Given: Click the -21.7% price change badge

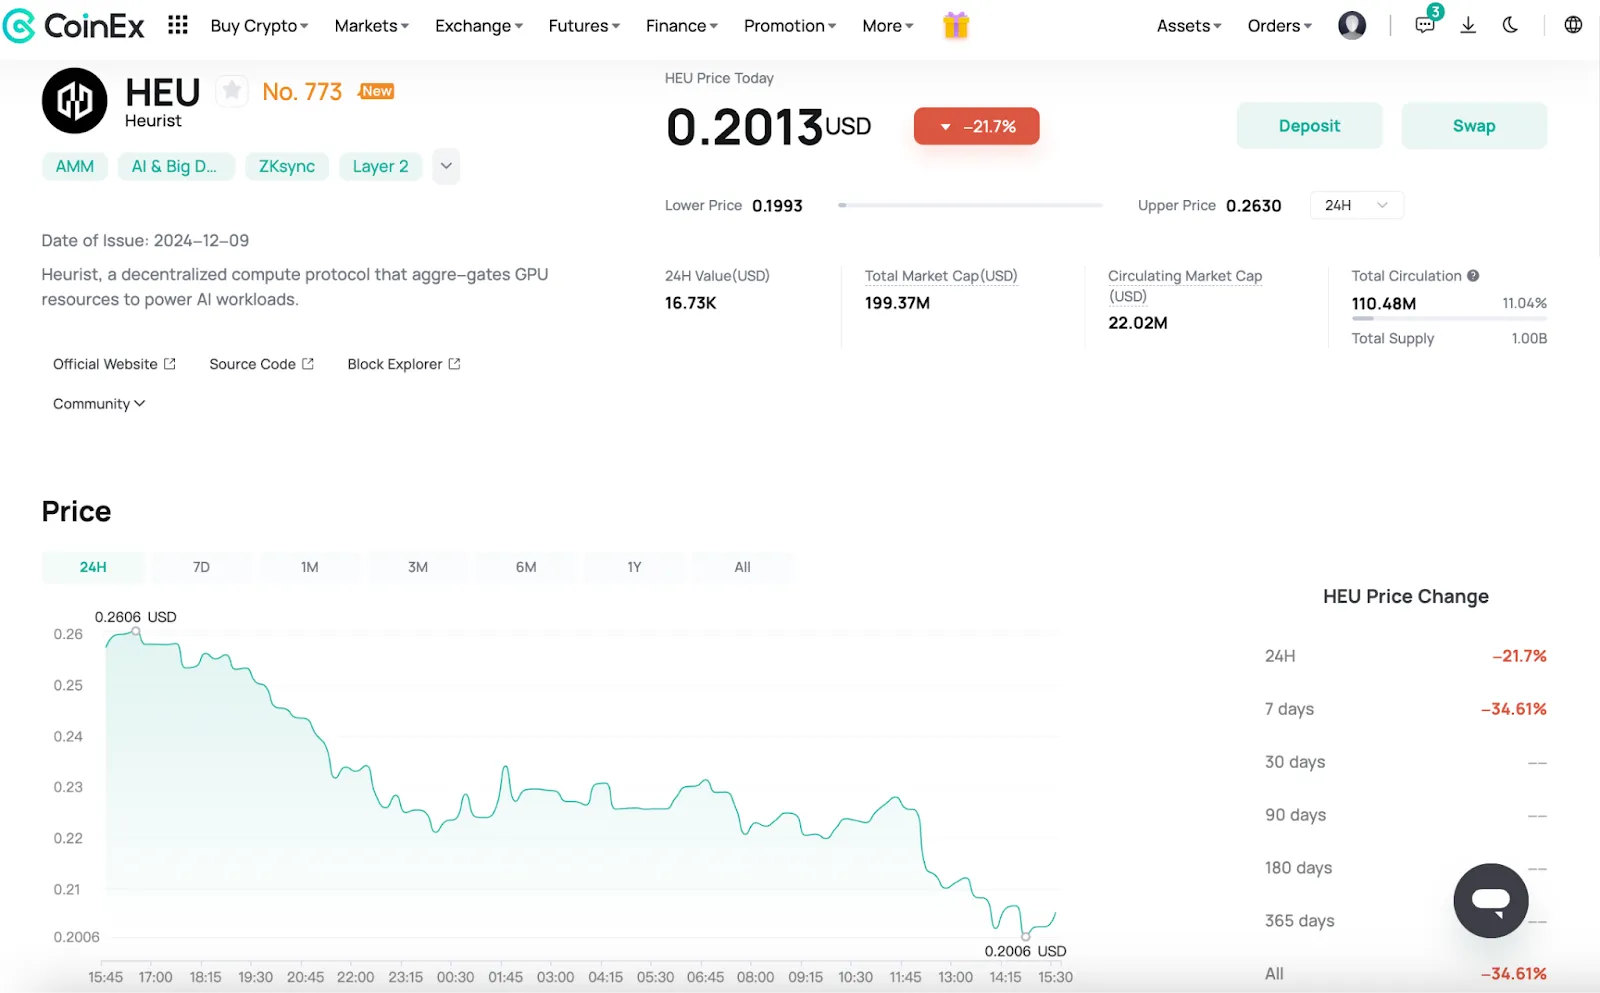Looking at the screenshot, I should tap(976, 126).
